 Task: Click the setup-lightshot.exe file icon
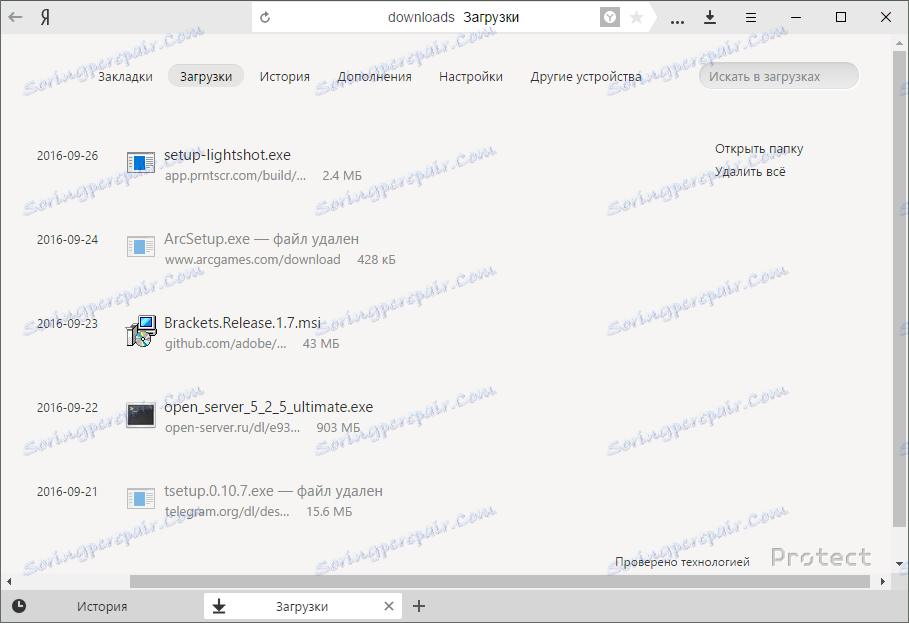(x=141, y=162)
